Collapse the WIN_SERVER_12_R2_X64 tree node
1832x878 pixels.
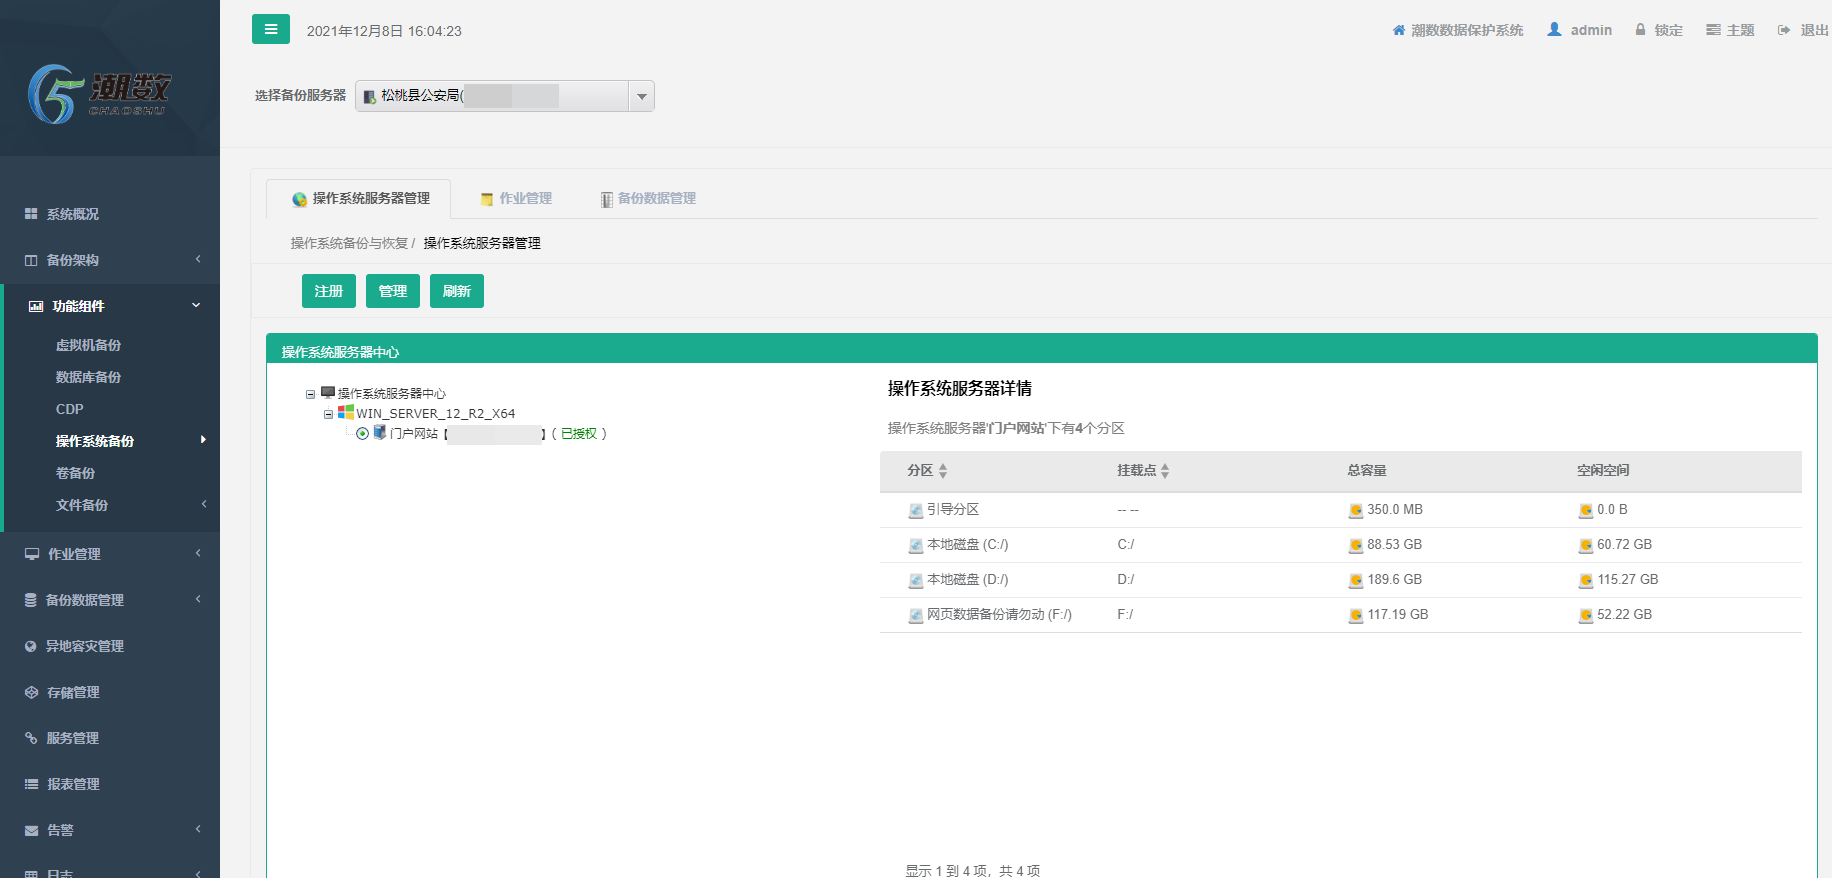328,414
